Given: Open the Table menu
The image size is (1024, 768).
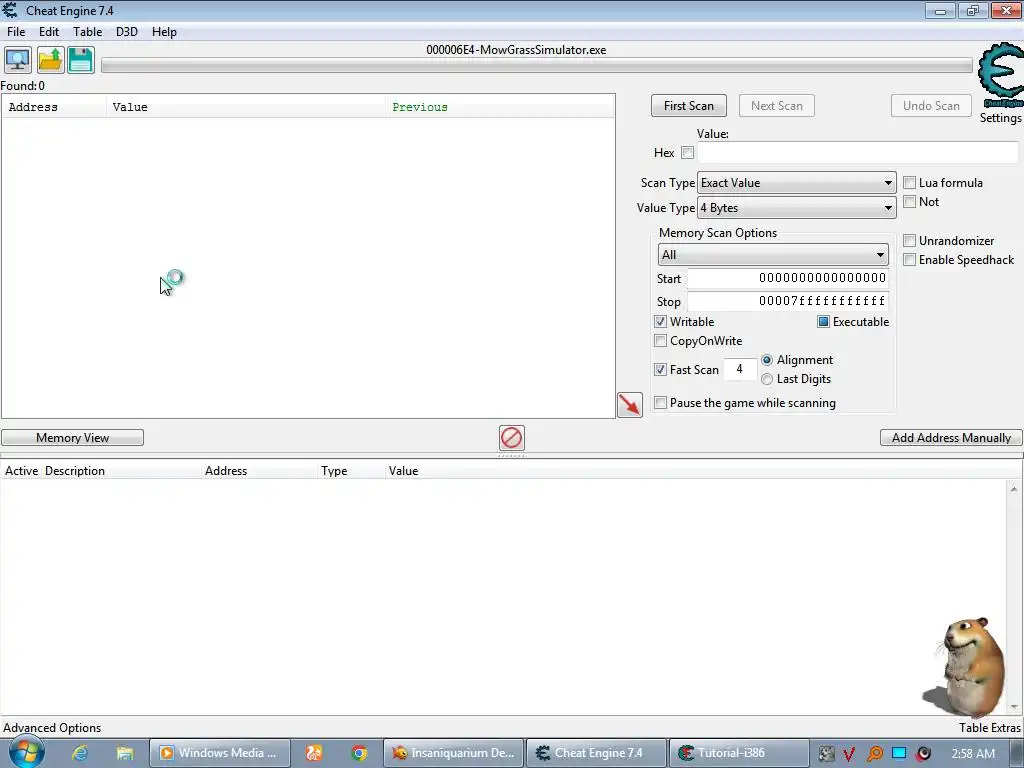Looking at the screenshot, I should (87, 31).
